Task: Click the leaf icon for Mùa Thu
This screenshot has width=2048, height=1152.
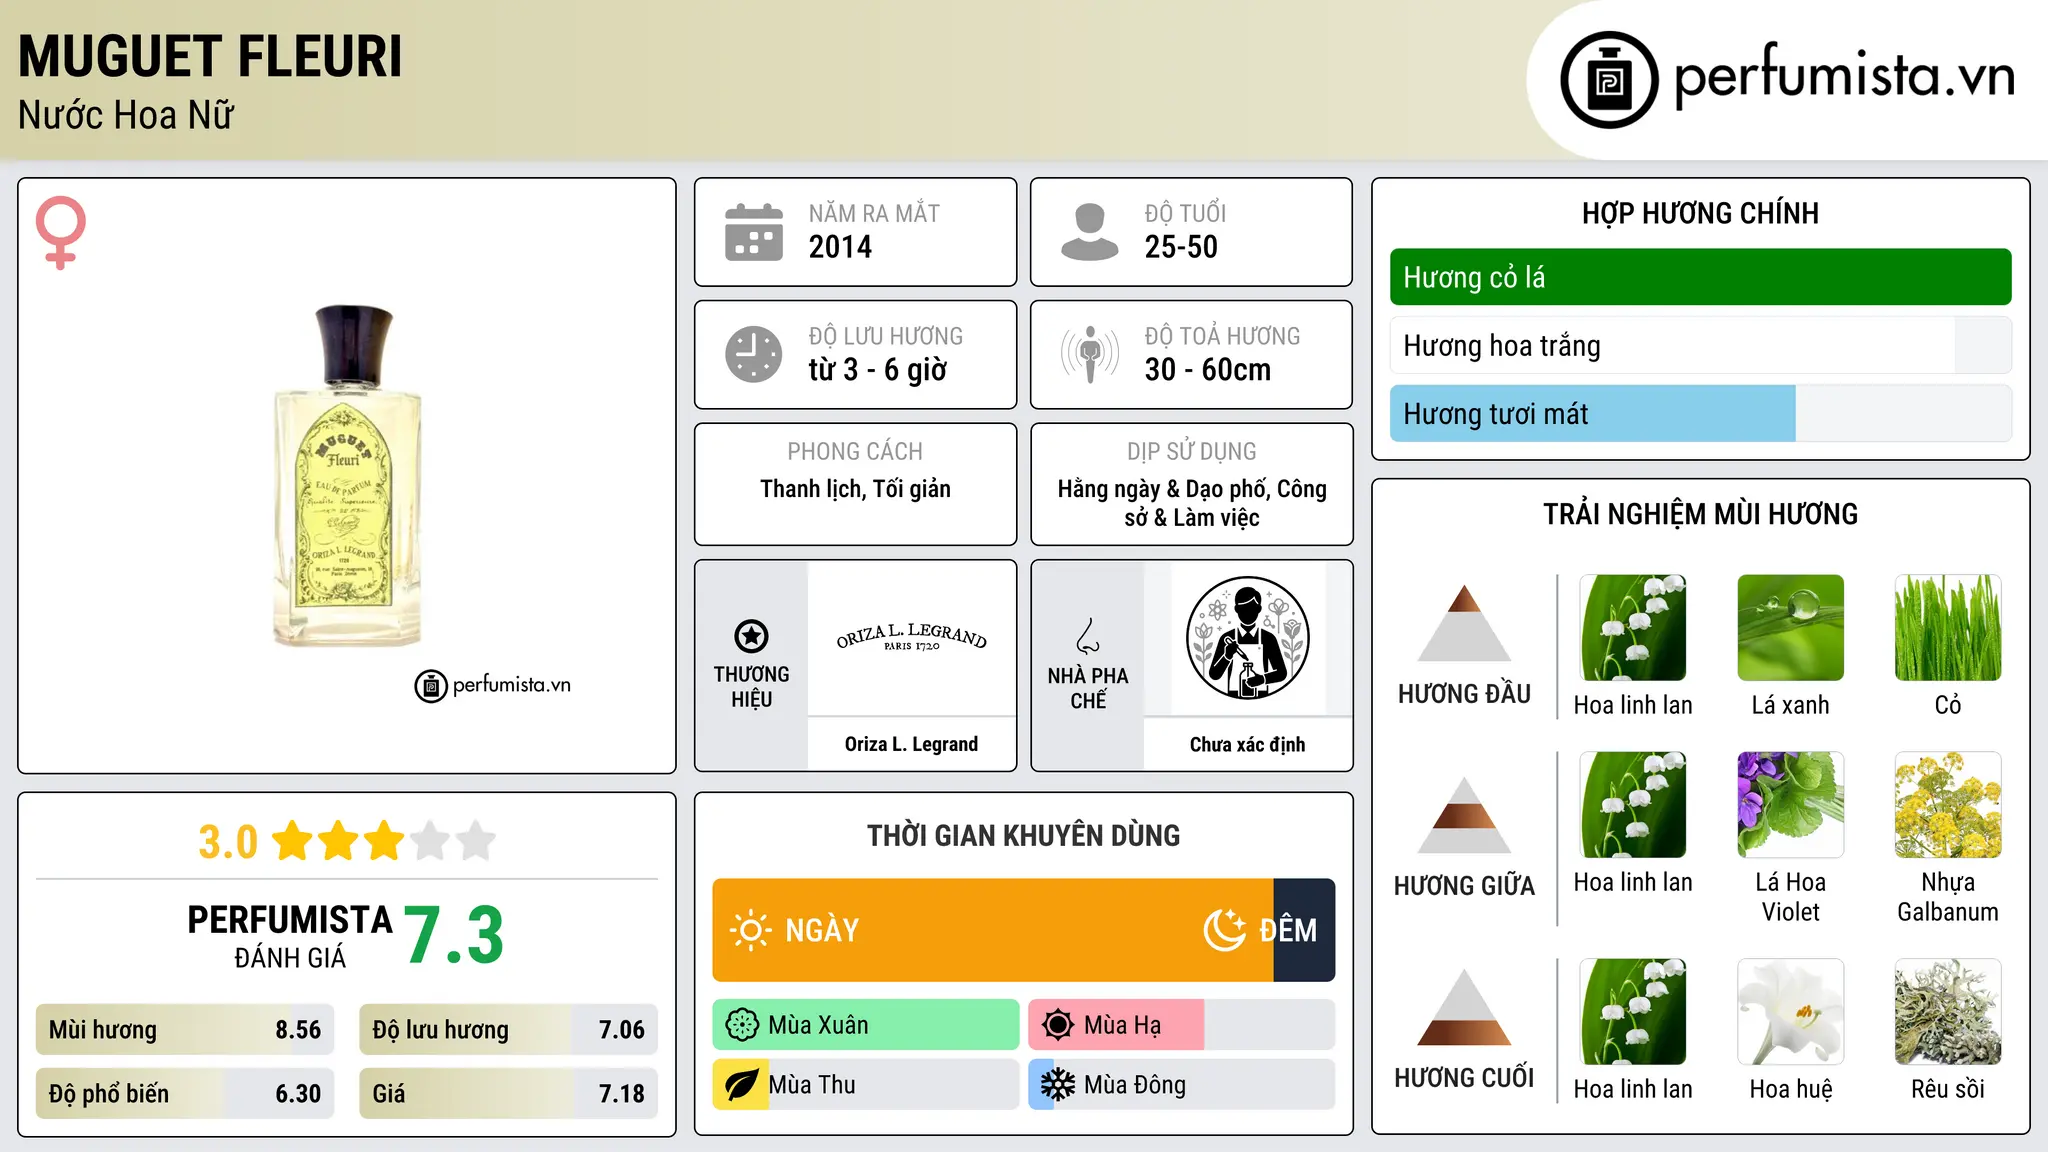Action: [741, 1085]
